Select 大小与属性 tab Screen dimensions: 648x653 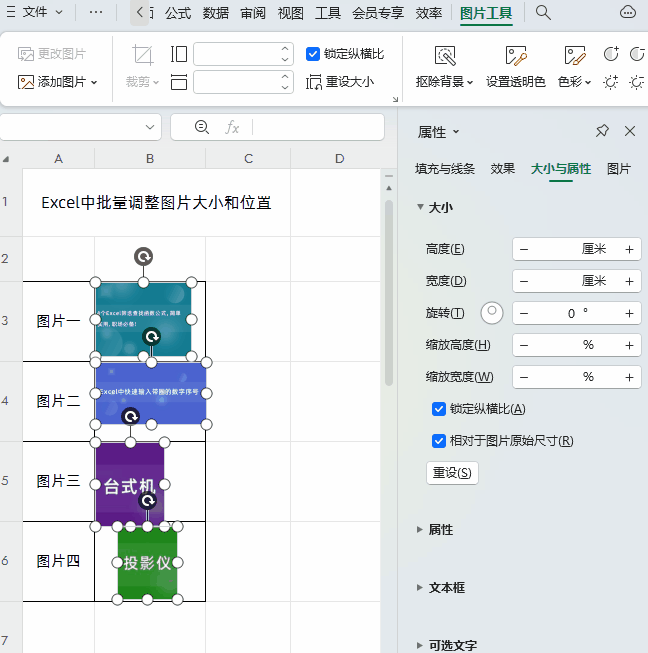pos(561,169)
